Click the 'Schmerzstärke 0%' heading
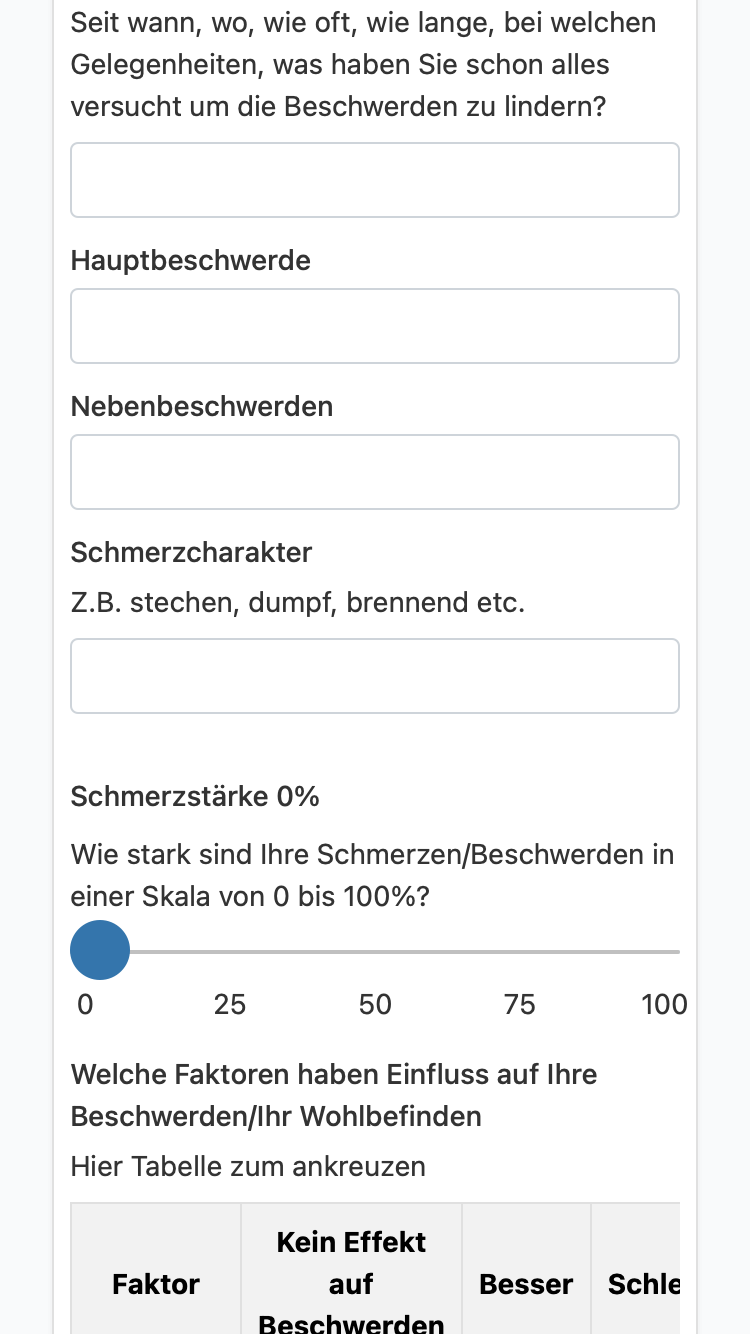750x1334 pixels. (x=195, y=796)
